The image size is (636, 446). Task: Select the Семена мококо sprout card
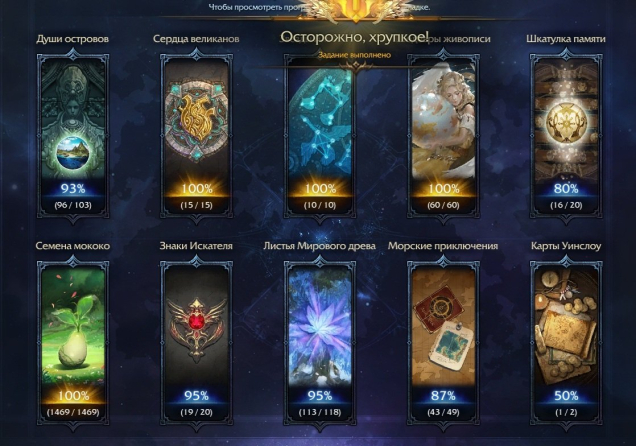73,343
